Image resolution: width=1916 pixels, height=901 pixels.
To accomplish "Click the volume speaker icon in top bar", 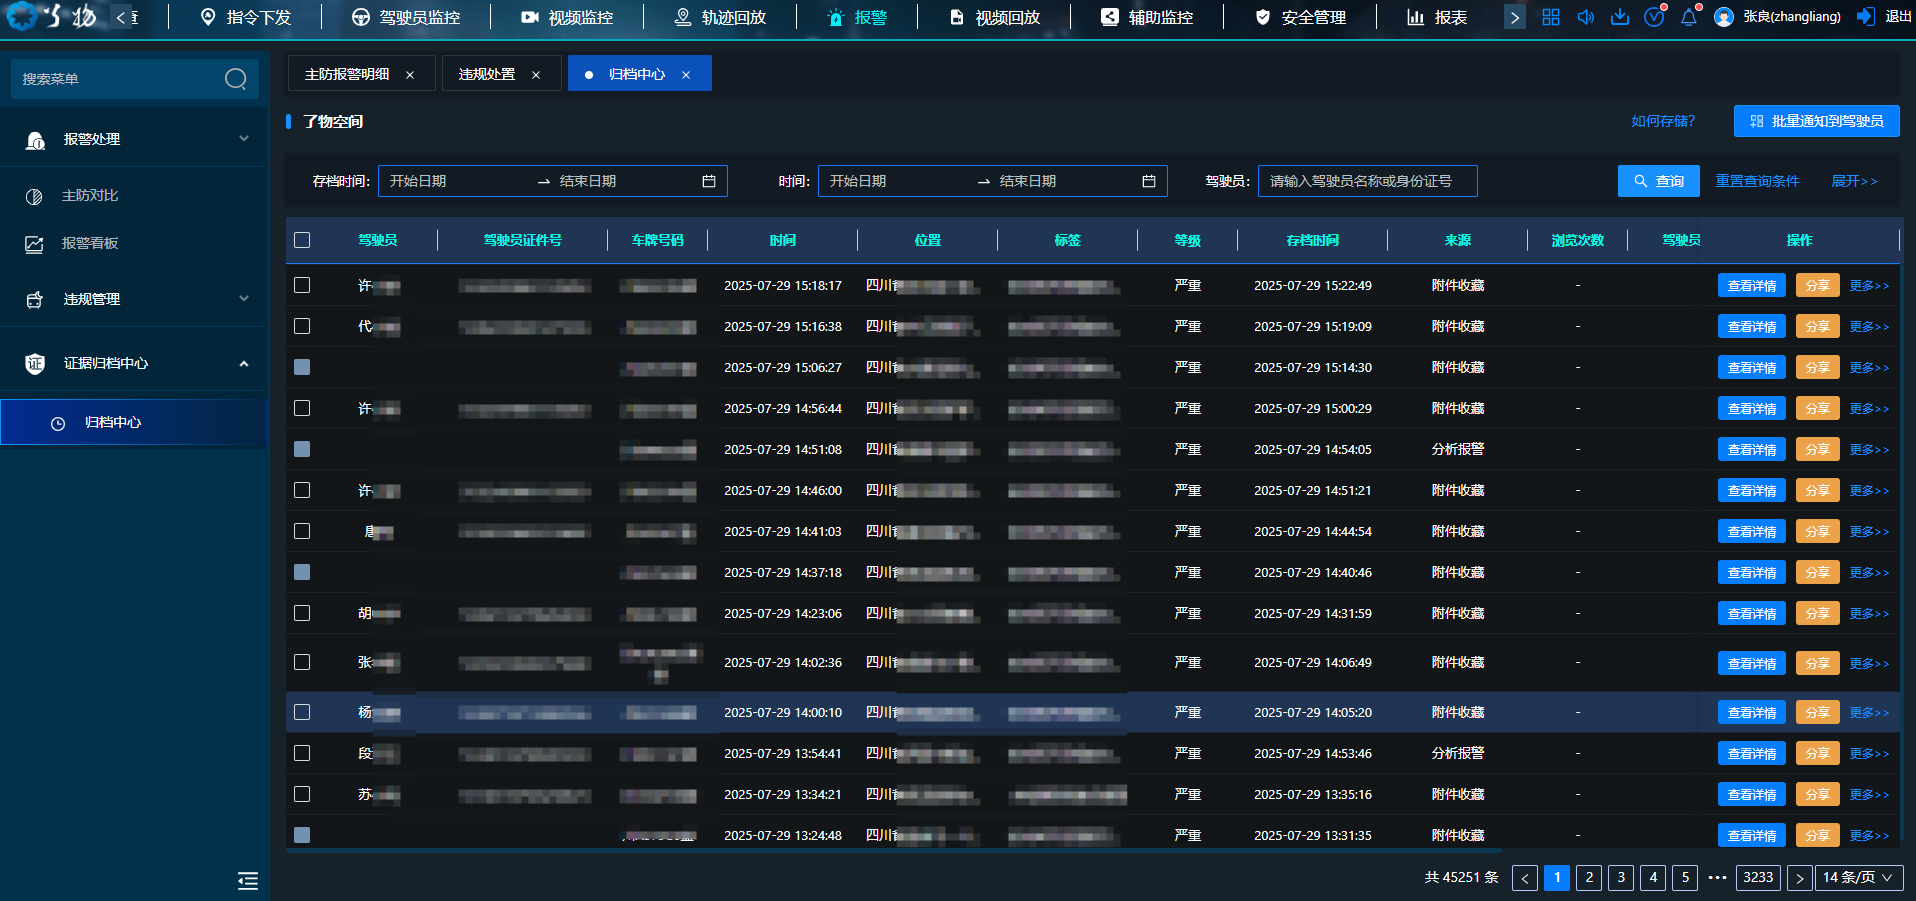I will pyautogui.click(x=1585, y=17).
